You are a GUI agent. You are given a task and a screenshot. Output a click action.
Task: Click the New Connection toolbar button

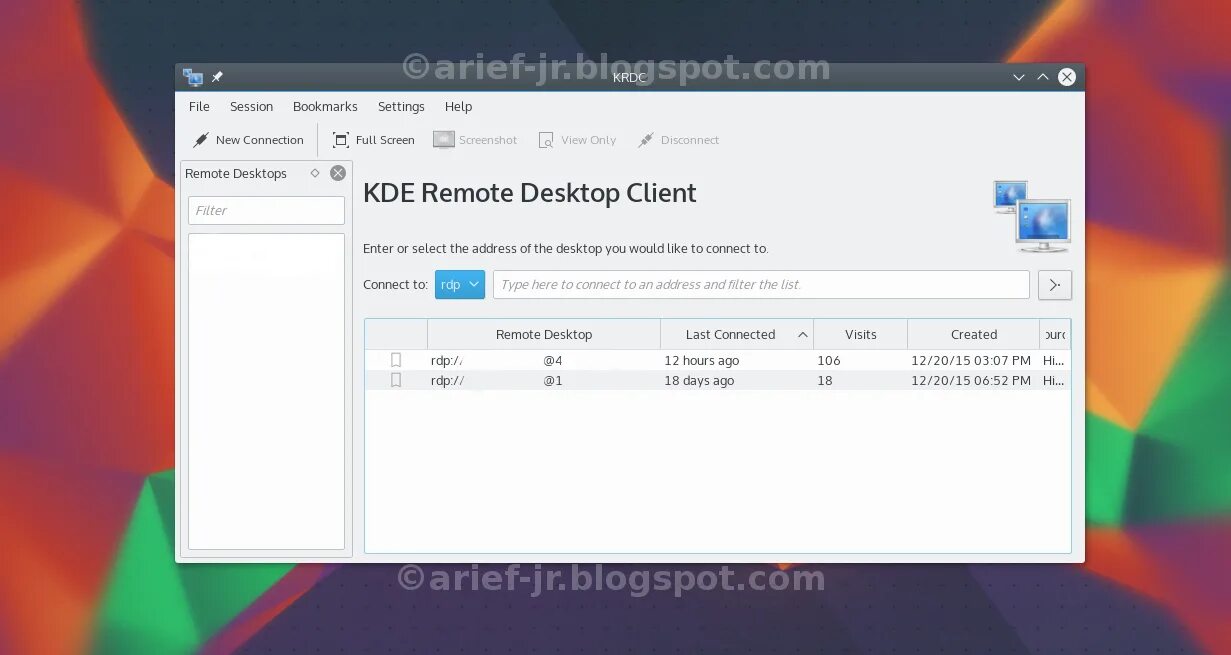[248, 140]
